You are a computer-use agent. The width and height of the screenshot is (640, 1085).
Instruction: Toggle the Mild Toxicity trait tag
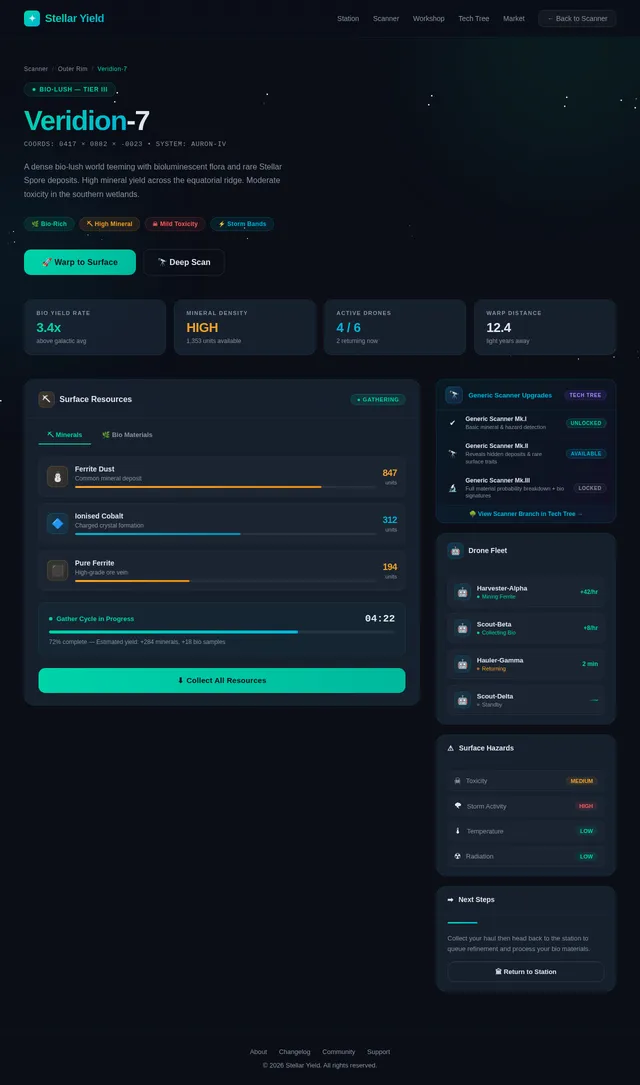tap(175, 224)
